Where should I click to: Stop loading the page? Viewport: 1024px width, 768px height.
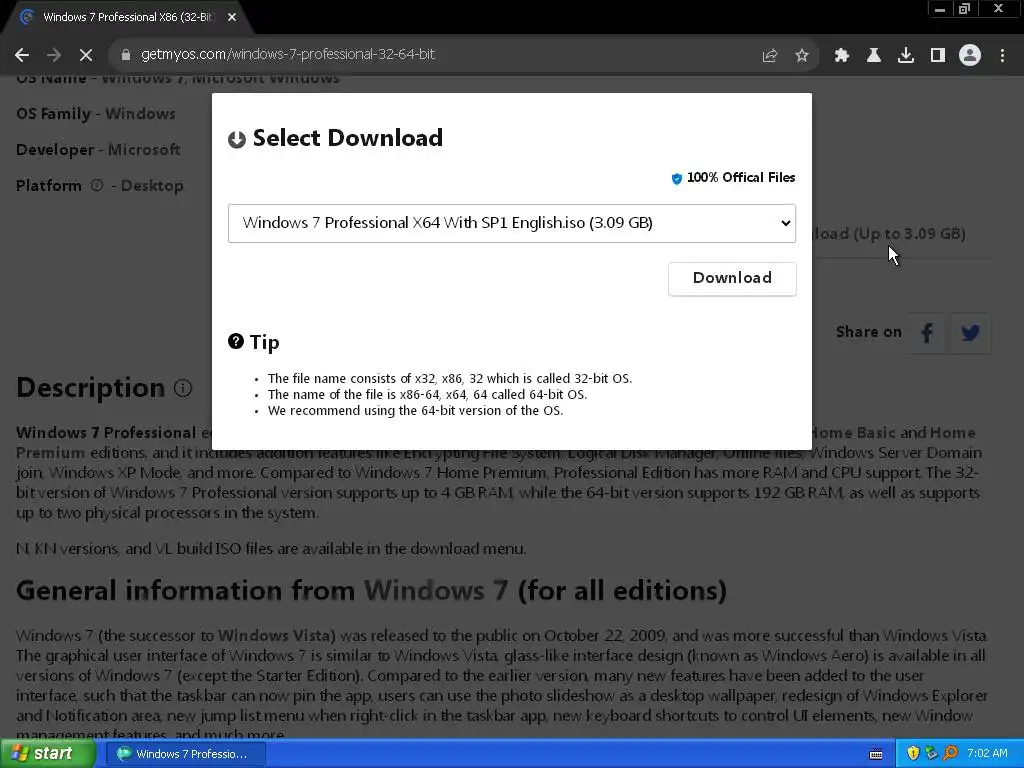point(86,55)
